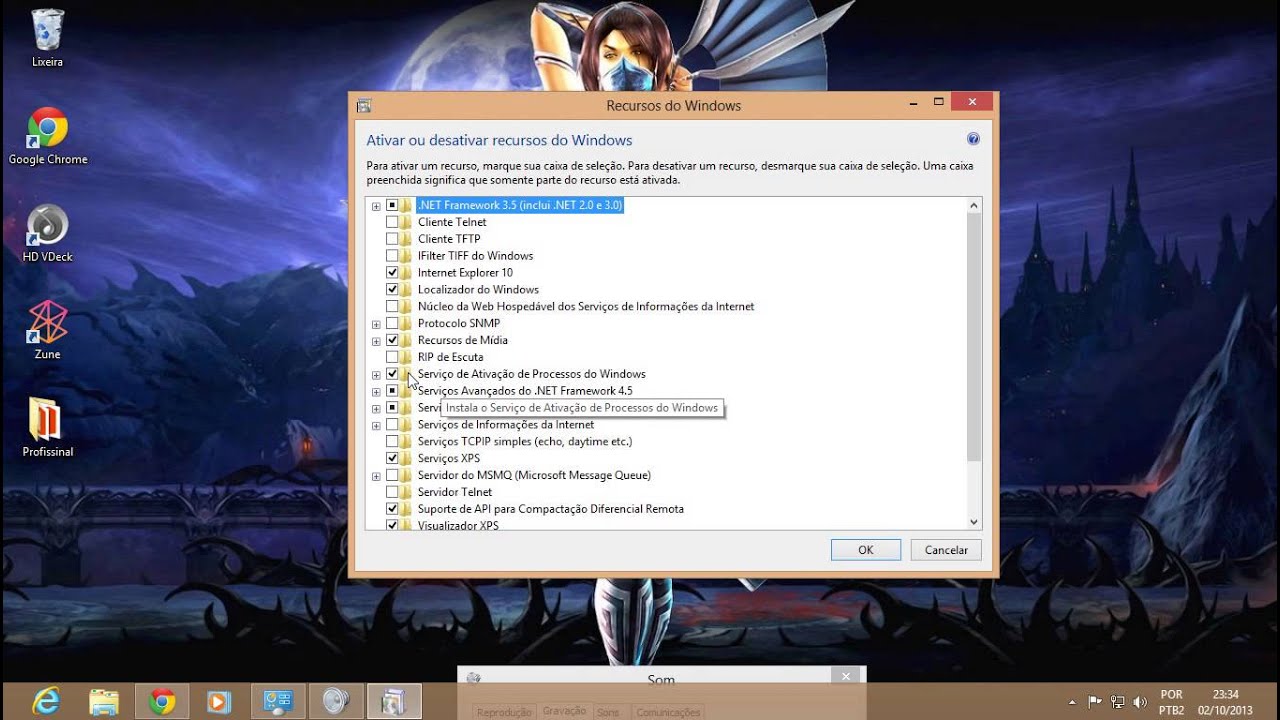Toggle the Recursos de Mídia checkbox
Image resolution: width=1280 pixels, height=720 pixels.
click(392, 340)
